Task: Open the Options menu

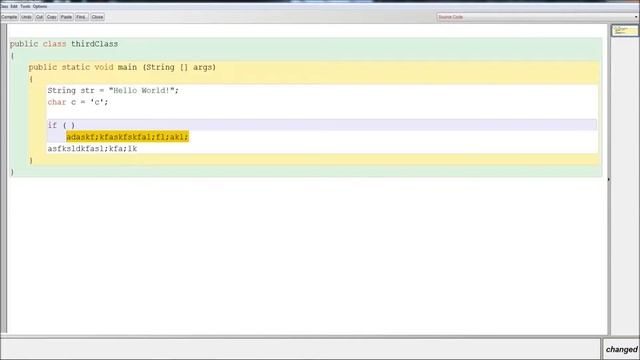Action: tap(40, 7)
